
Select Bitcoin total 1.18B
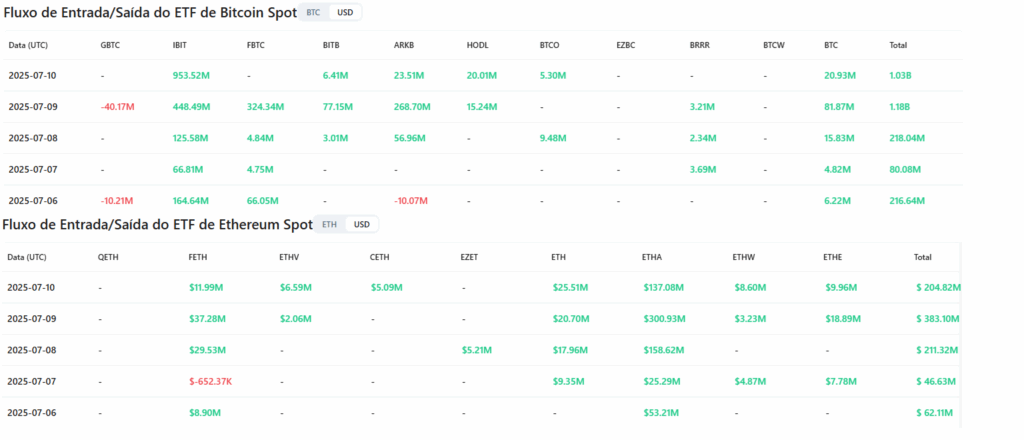coord(900,107)
